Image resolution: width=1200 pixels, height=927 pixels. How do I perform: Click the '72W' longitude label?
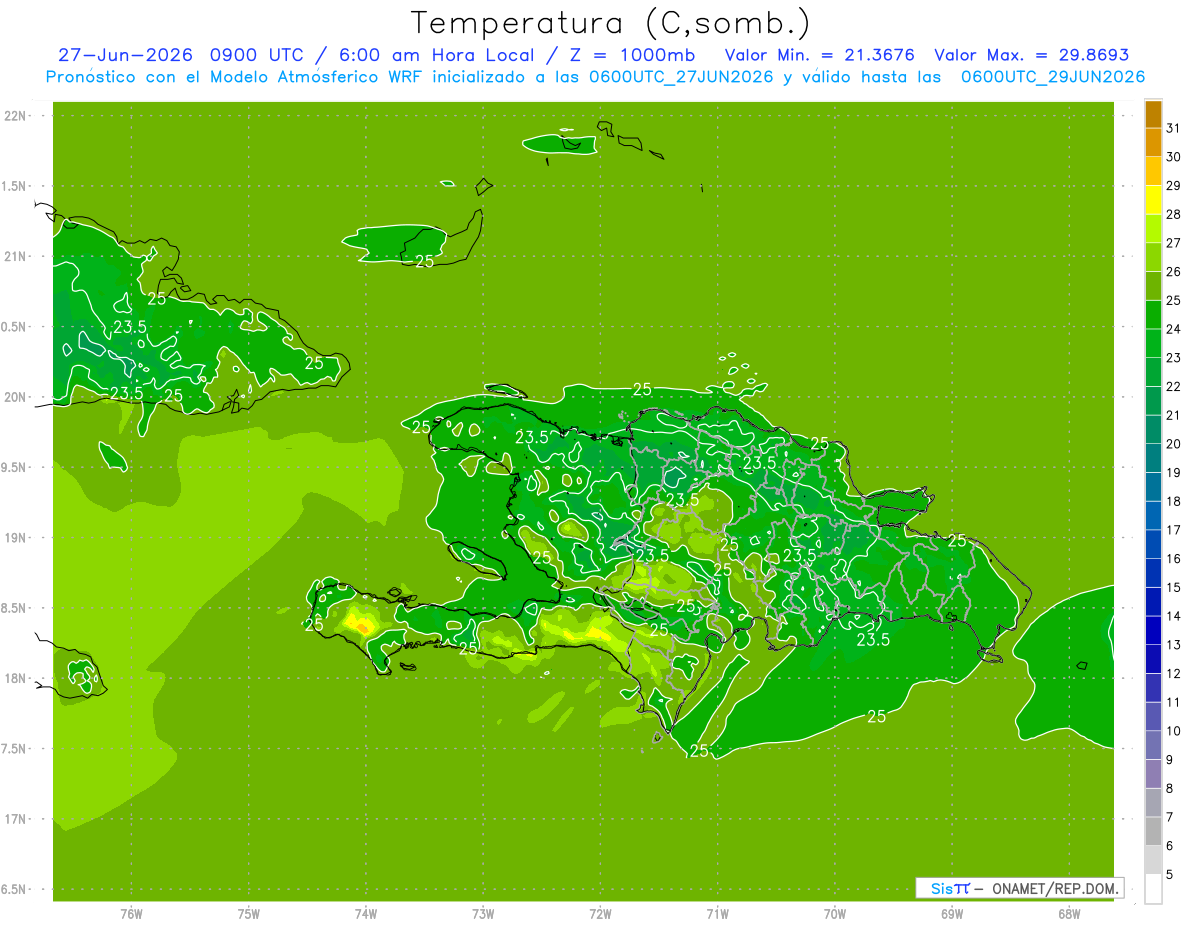600,913
